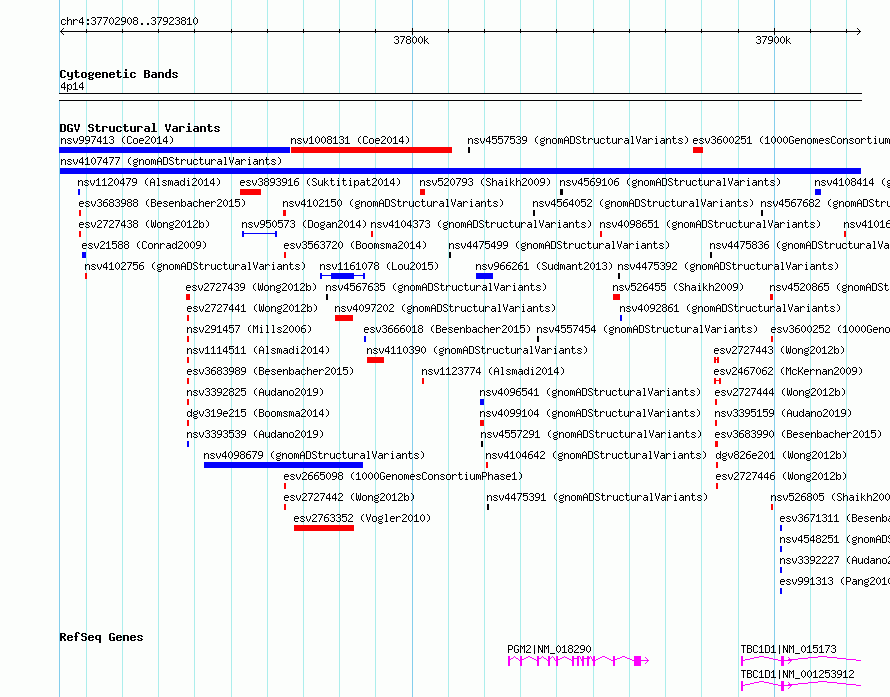Click the nsv966261 (Sudmant2013) blue bar
Image resolution: width=890 pixels, height=697 pixels.
484,276
